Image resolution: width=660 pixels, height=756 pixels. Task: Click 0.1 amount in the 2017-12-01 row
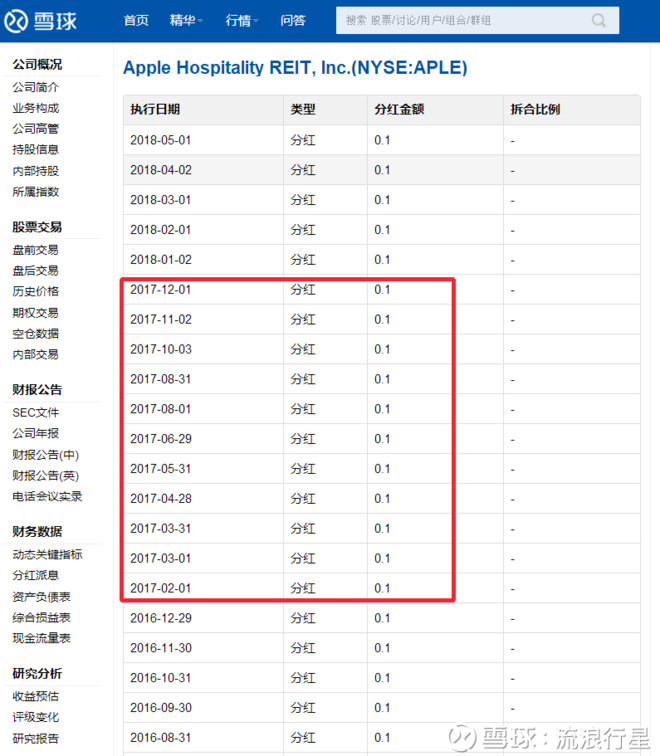382,290
